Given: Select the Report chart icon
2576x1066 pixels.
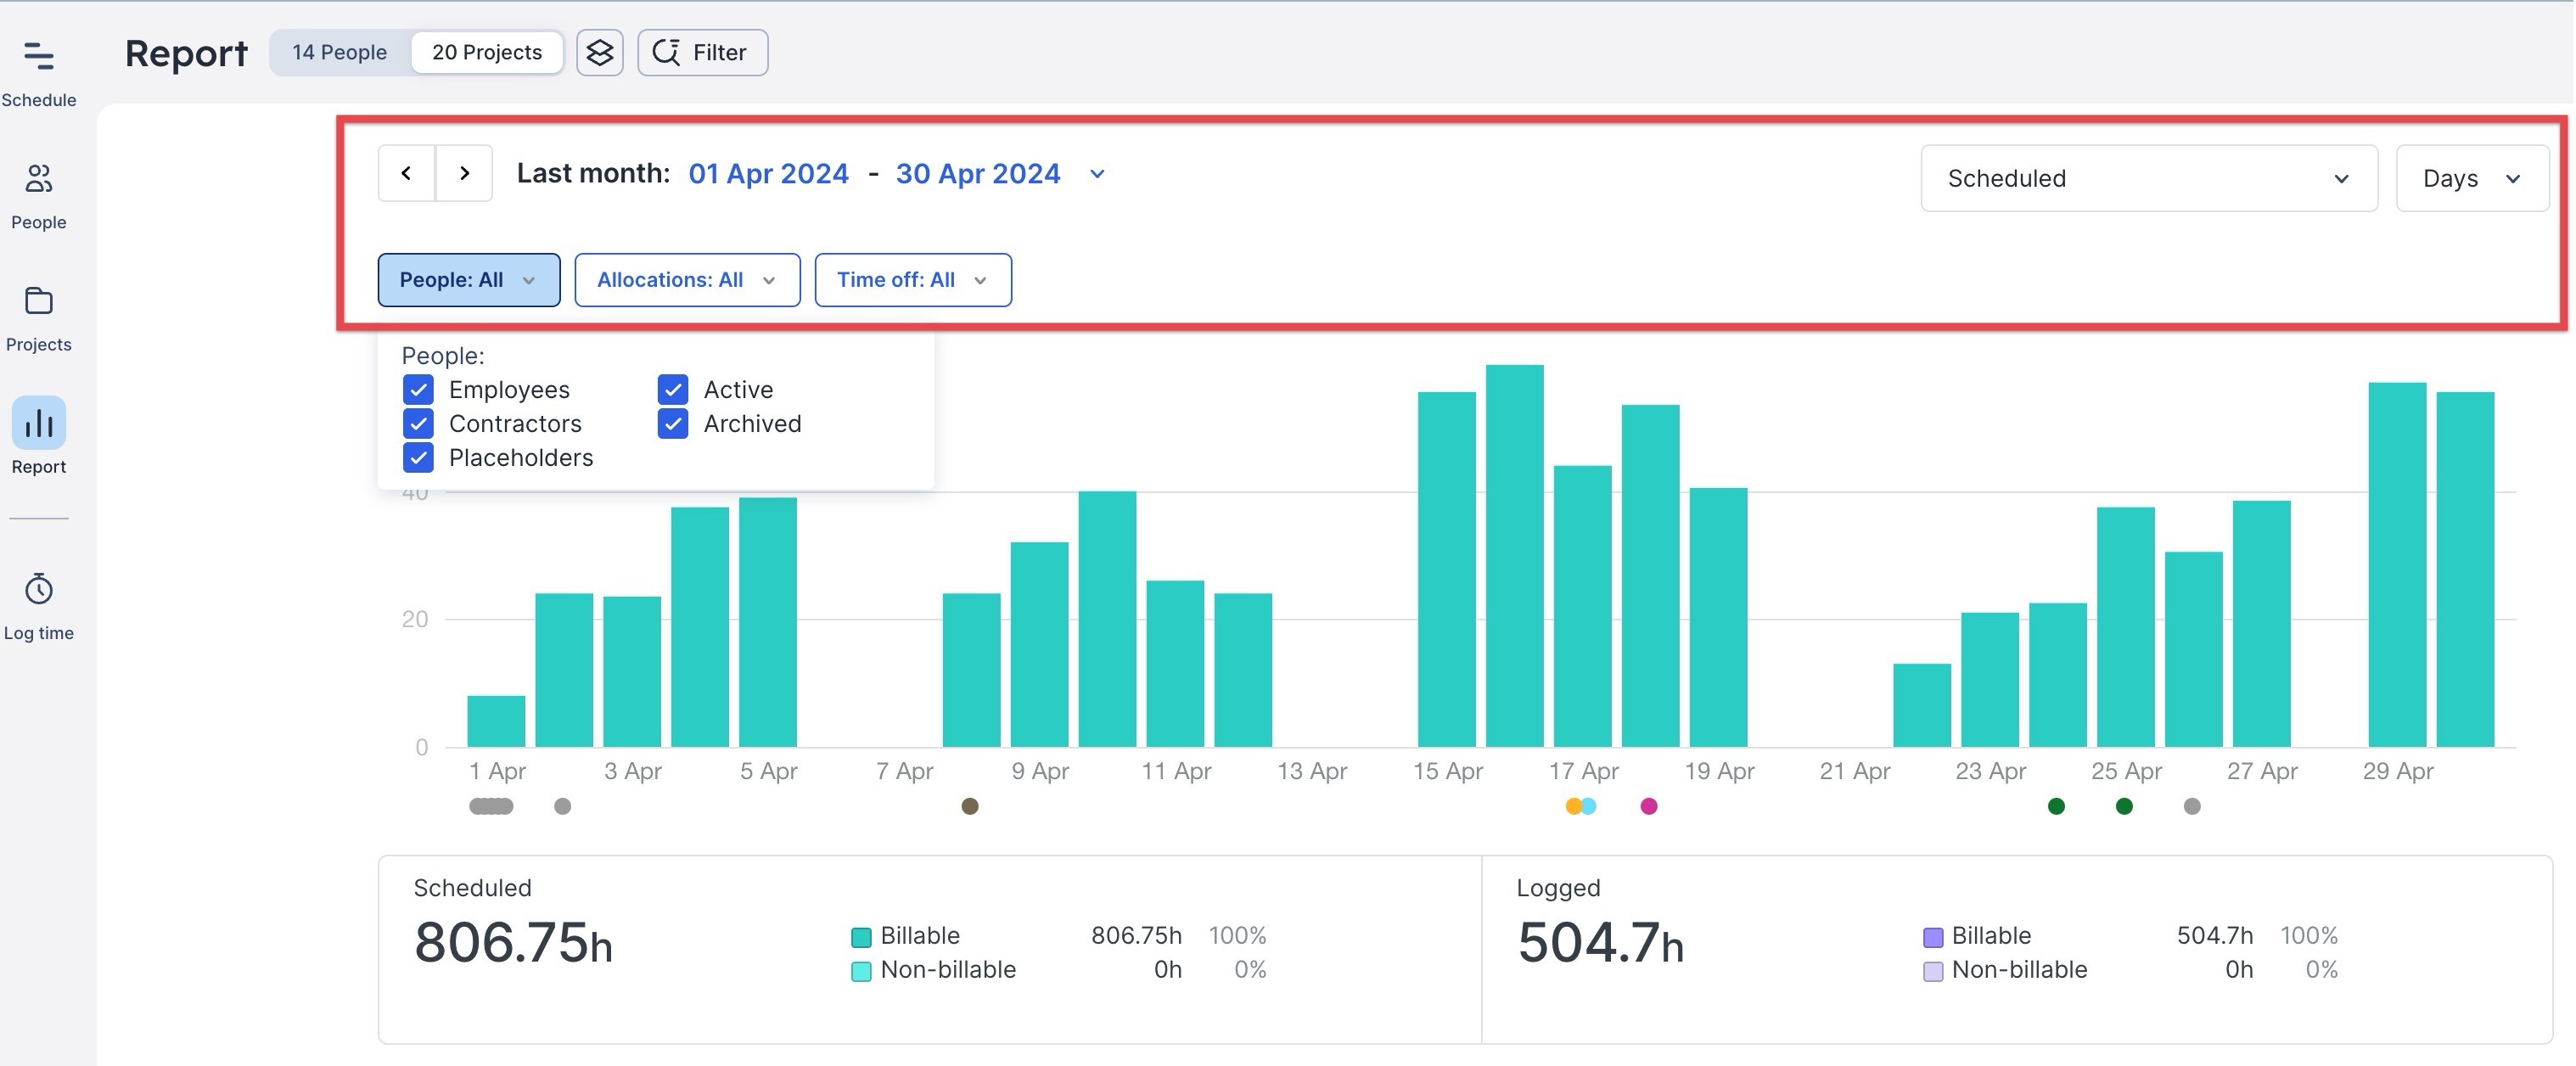Looking at the screenshot, I should (38, 424).
